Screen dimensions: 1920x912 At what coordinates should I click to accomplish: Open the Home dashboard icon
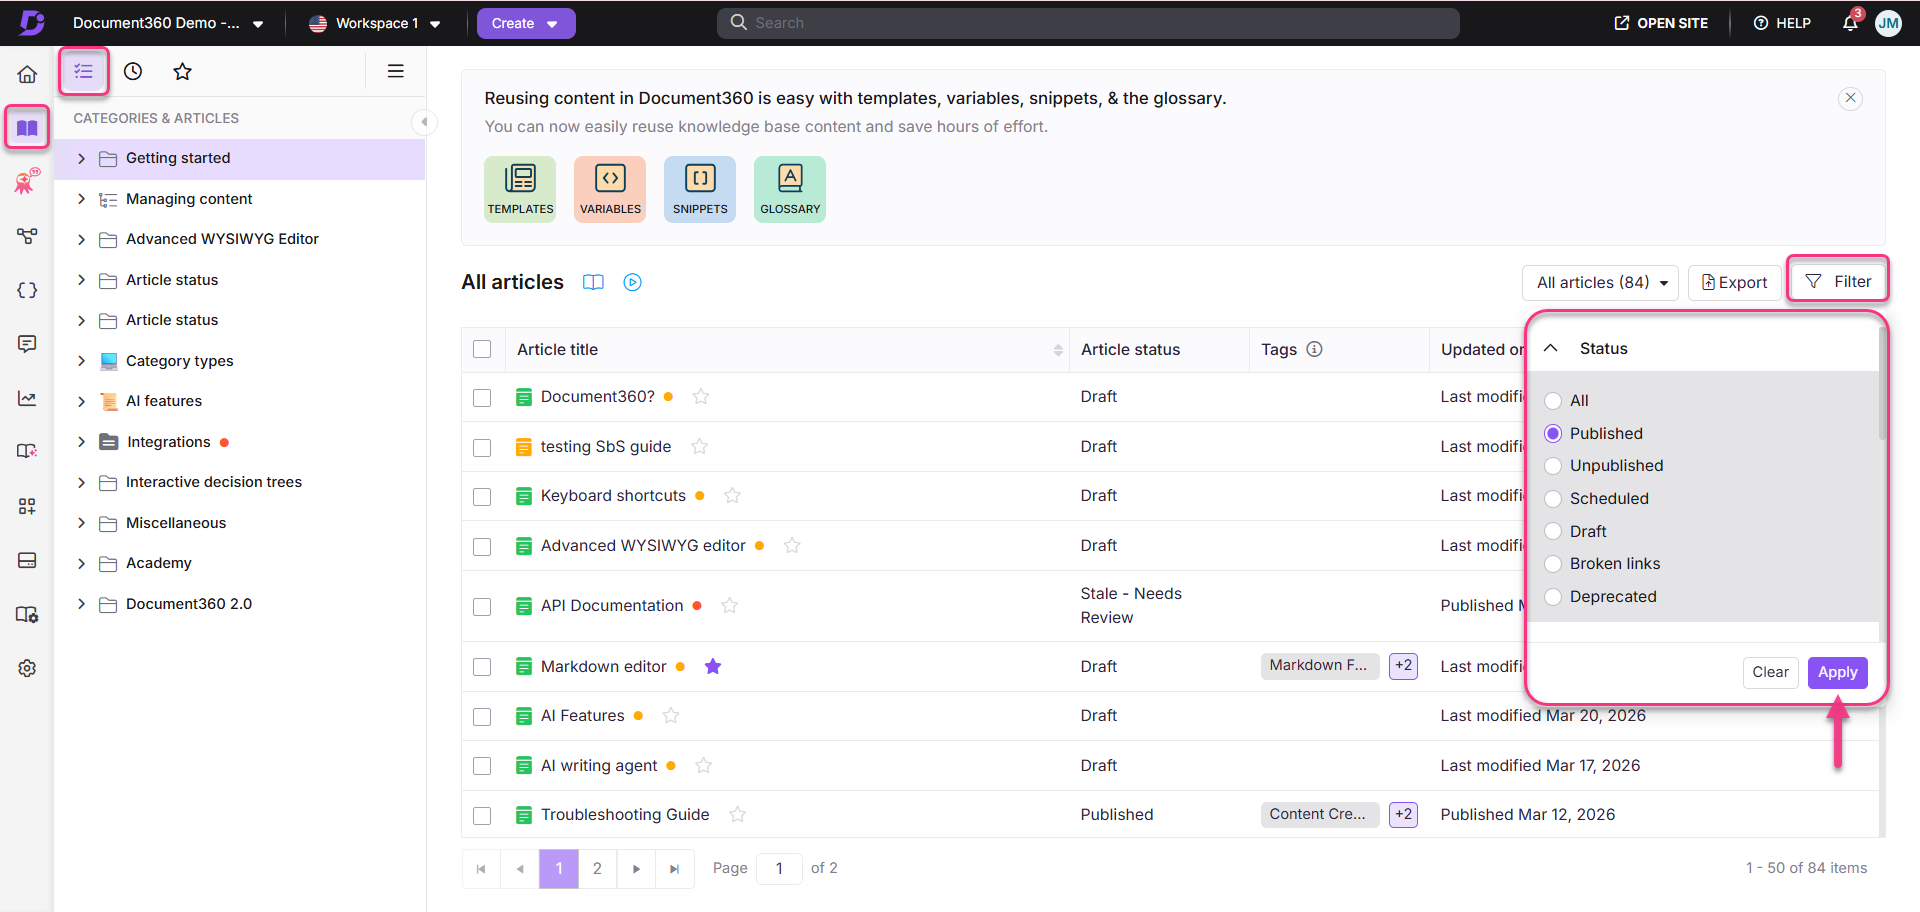point(27,73)
